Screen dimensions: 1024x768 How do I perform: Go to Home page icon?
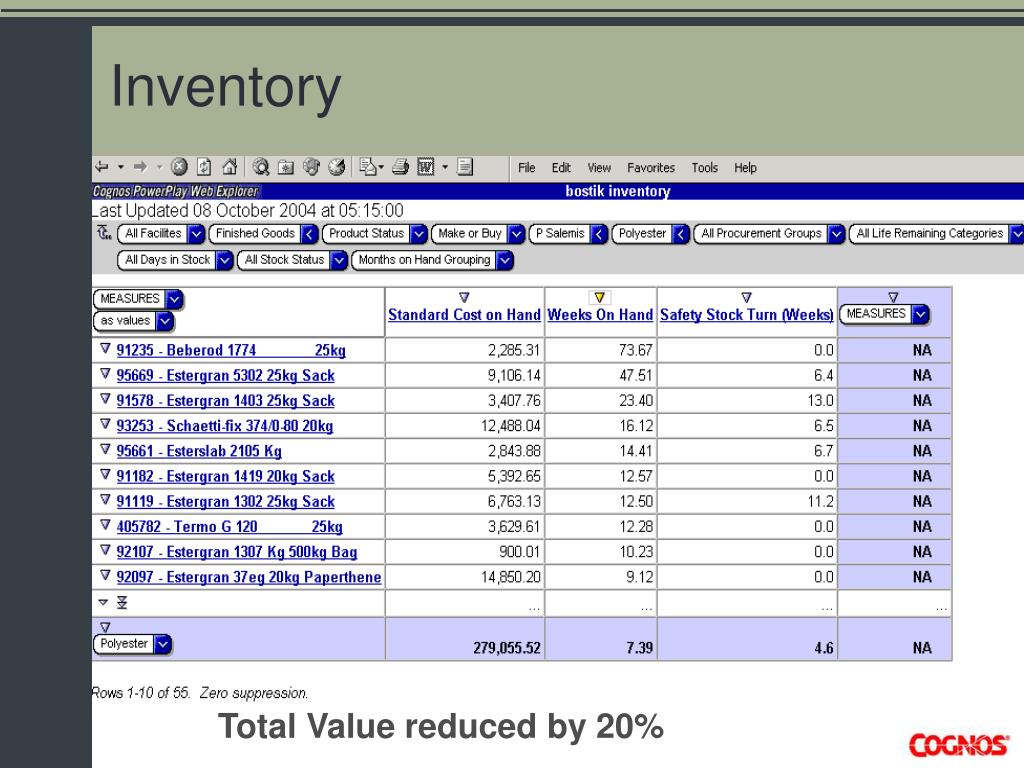coord(229,167)
